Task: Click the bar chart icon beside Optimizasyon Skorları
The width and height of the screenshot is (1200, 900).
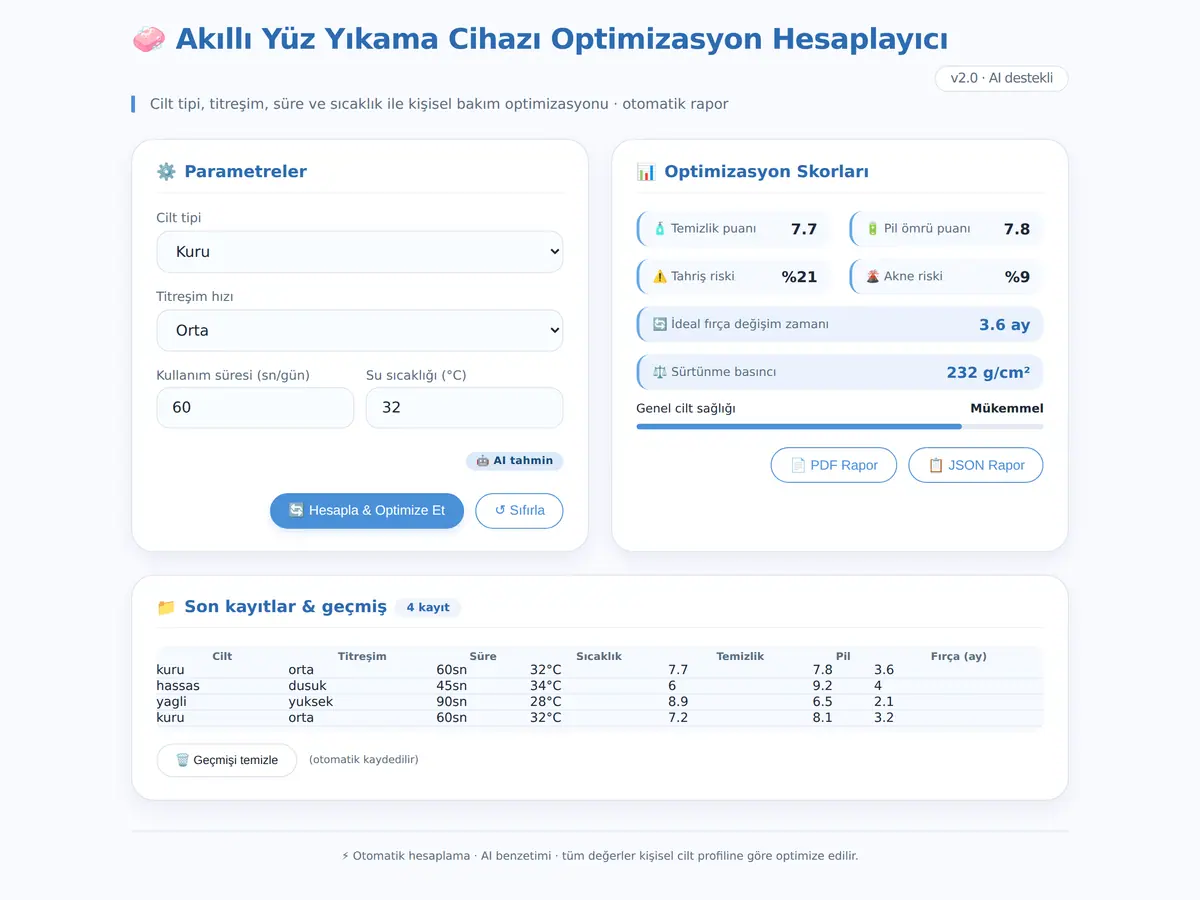Action: [x=646, y=172]
